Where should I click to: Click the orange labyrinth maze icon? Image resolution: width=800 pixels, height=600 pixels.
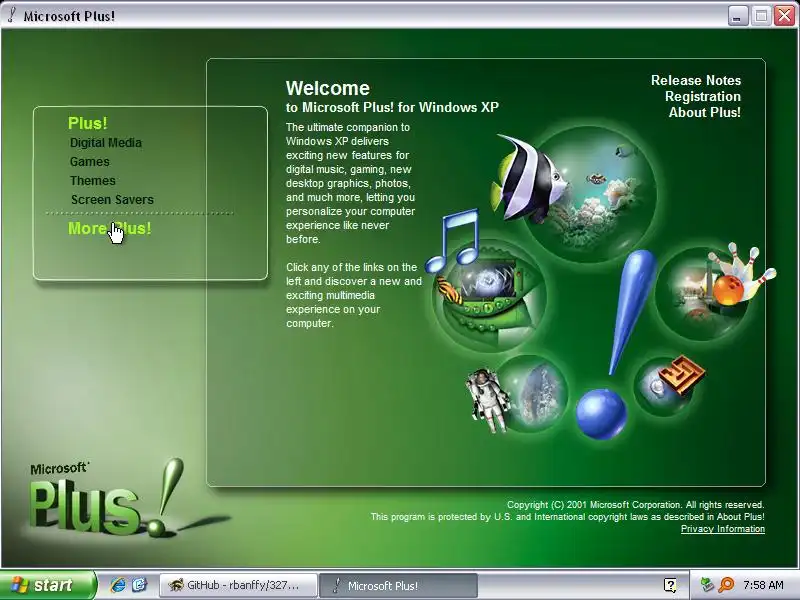click(x=681, y=374)
